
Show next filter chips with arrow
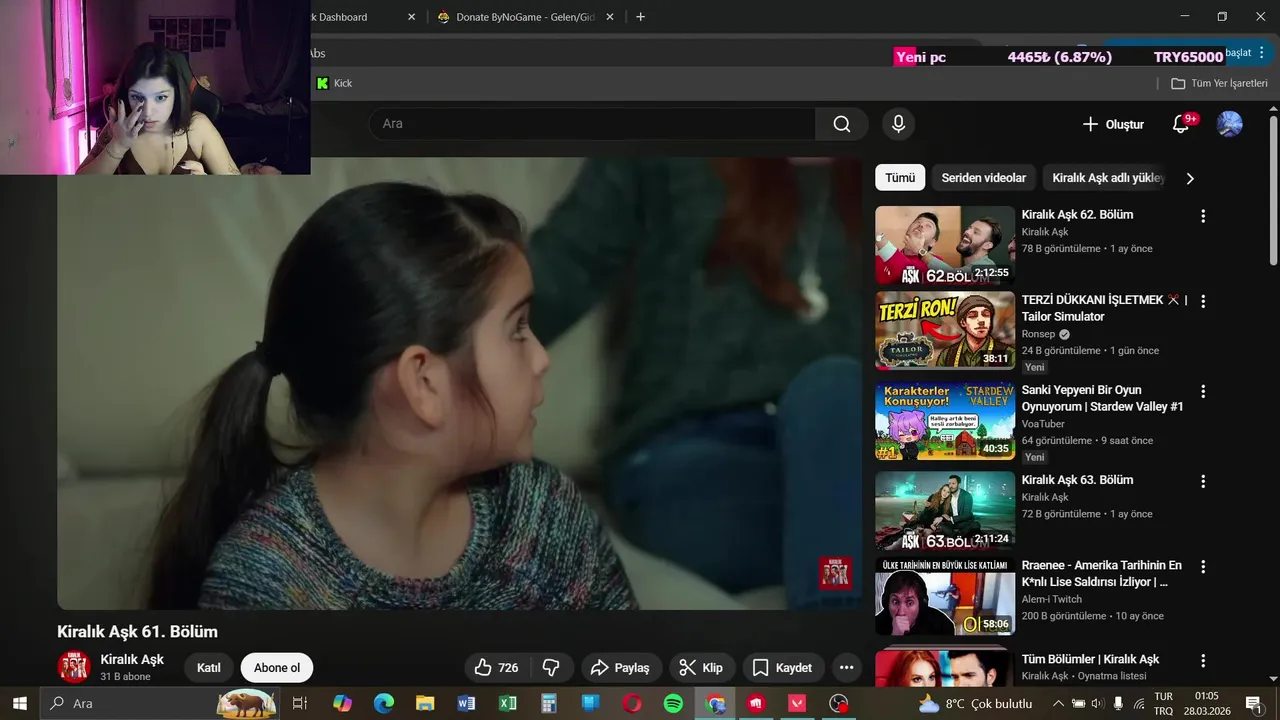(1190, 178)
